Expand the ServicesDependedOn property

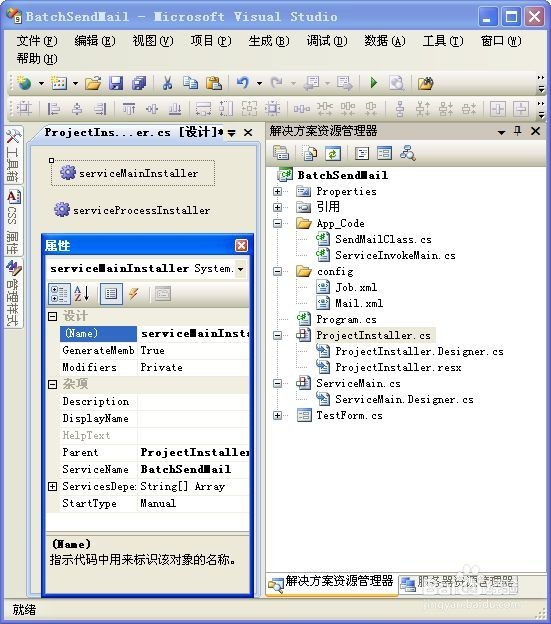coord(53,486)
